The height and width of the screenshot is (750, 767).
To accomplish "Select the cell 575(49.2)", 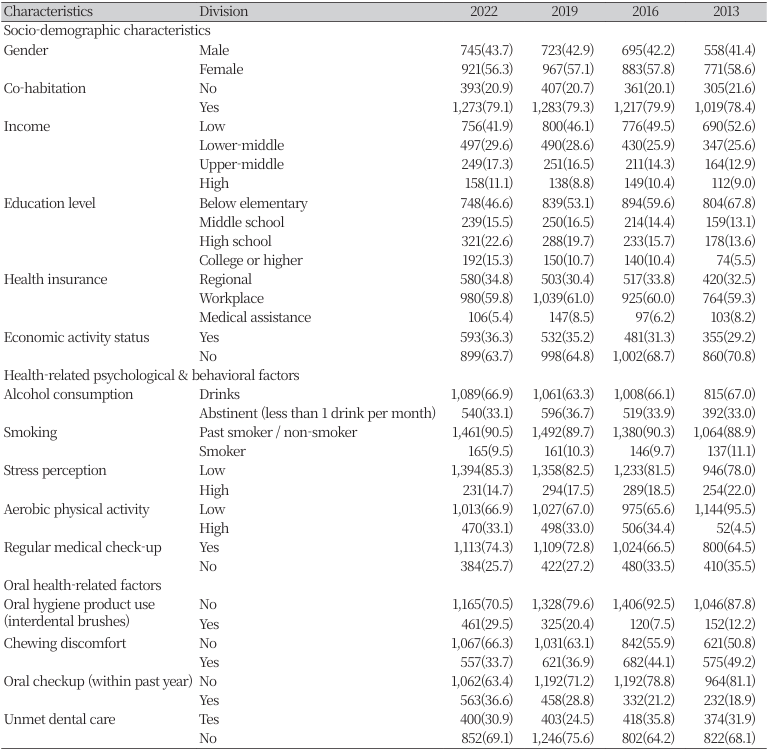I will pyautogui.click(x=729, y=662).
